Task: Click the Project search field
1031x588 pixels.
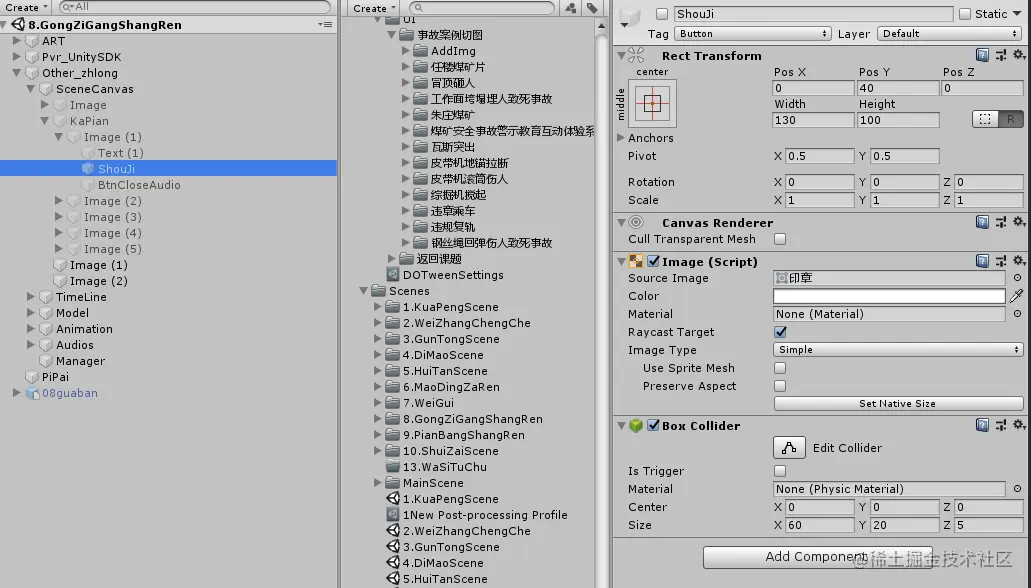Action: click(482, 8)
